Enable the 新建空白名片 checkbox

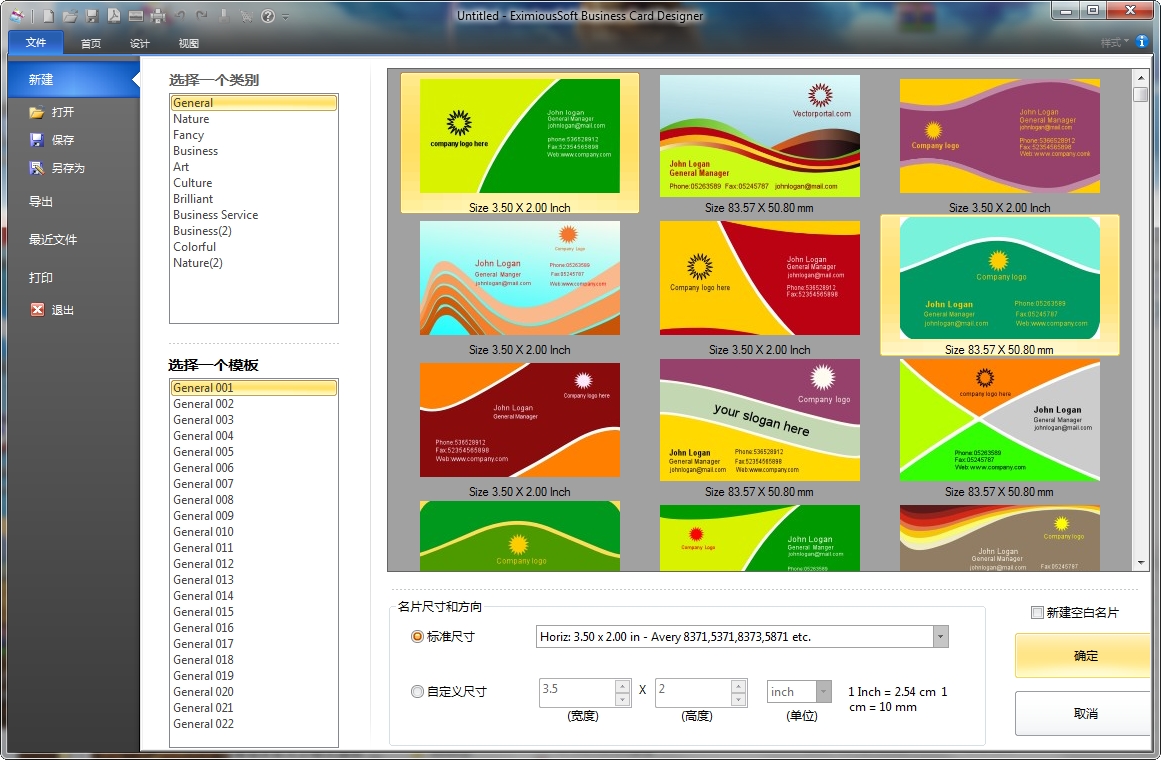coord(1038,612)
